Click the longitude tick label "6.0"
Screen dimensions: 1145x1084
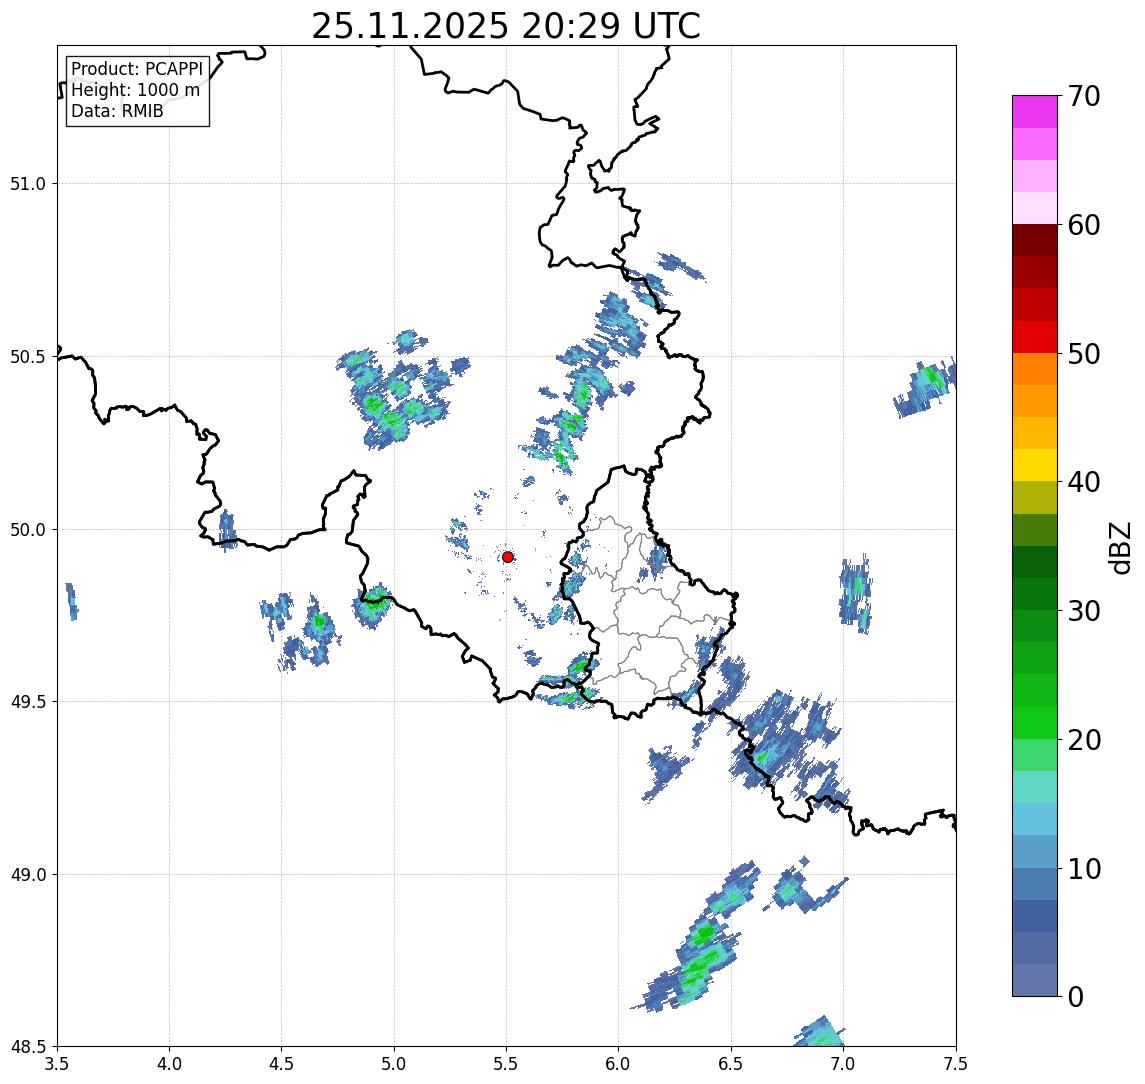(x=619, y=1064)
